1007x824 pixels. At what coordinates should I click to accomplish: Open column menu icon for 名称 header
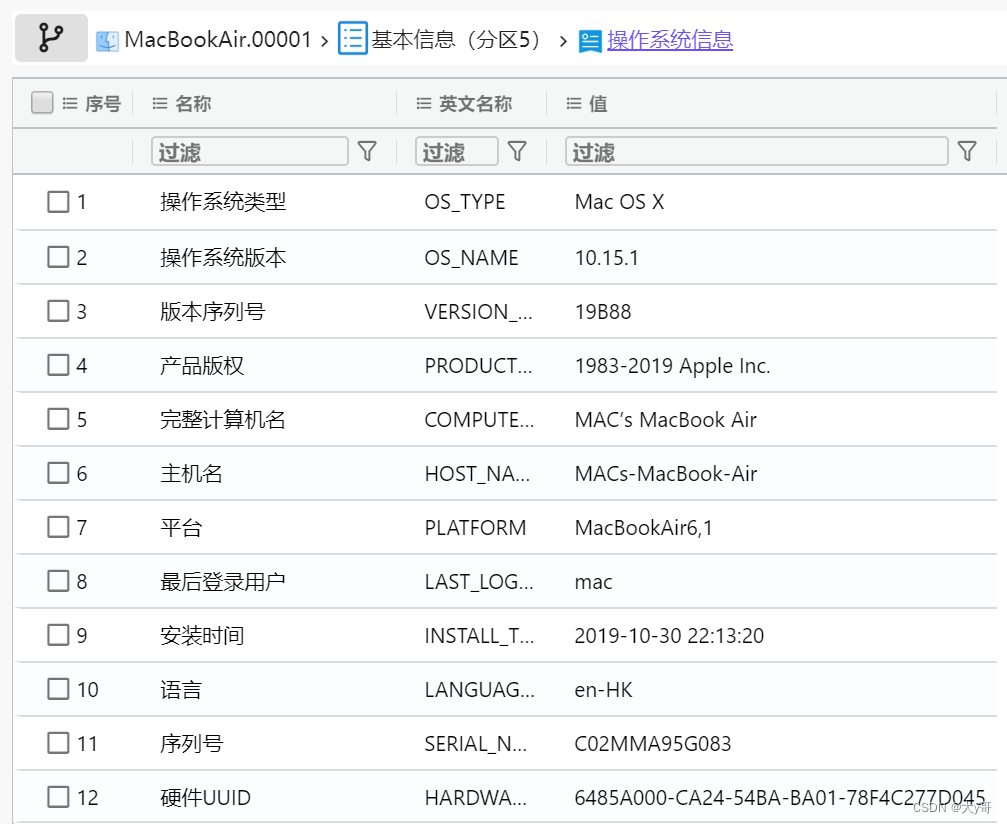click(160, 103)
